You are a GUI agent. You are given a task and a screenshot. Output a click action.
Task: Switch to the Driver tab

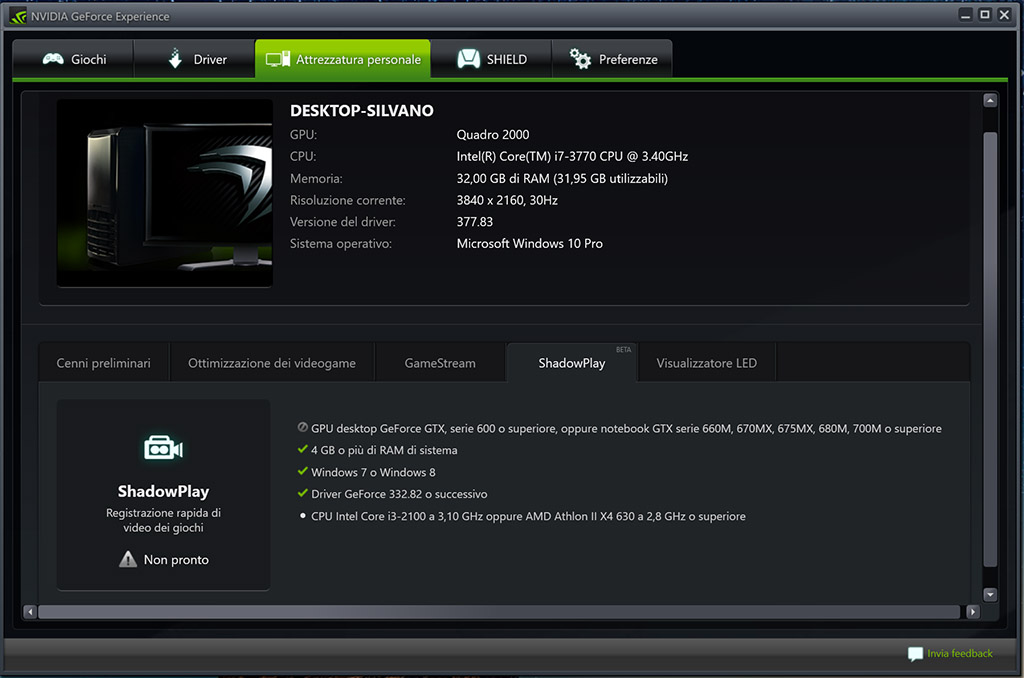(195, 59)
